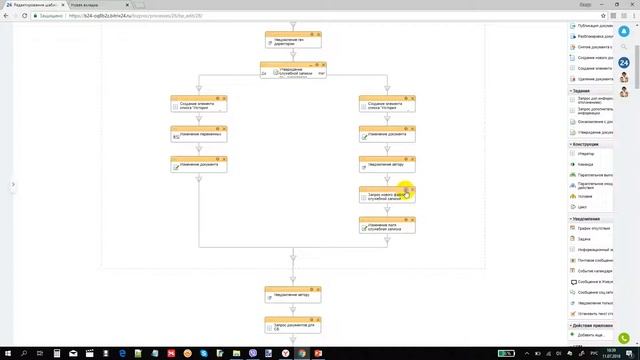Click insert arrow below 'Изменение переменных' block
Viewport: 640px width, 360px height.
click(199, 149)
